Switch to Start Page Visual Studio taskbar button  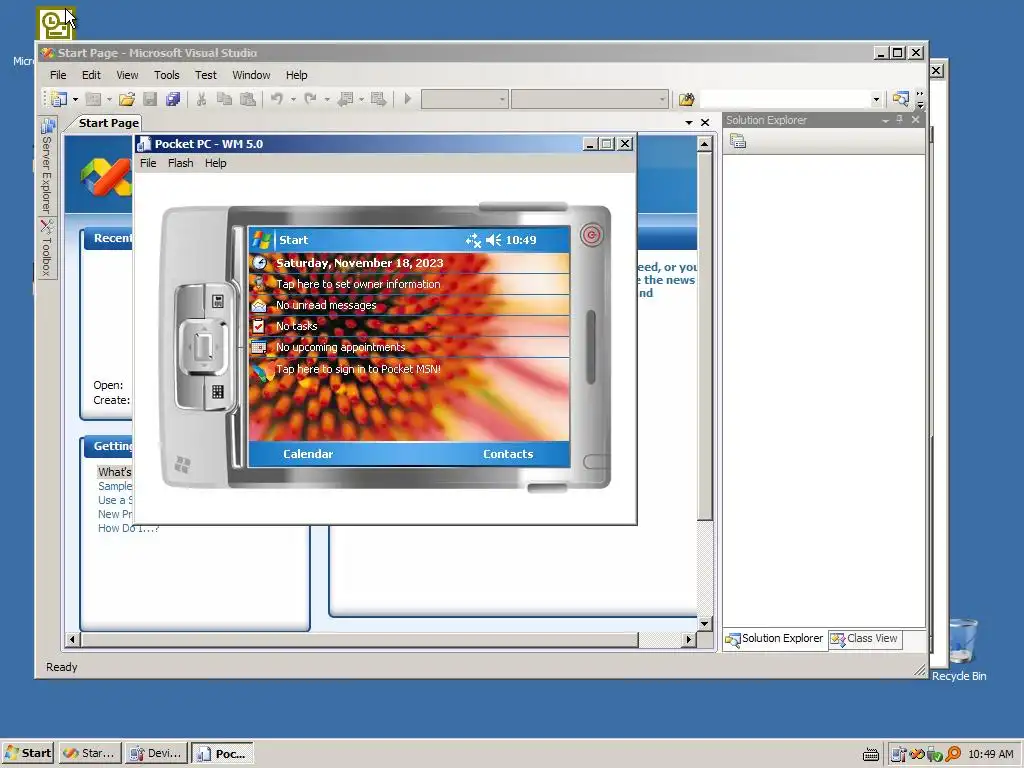tap(91, 753)
